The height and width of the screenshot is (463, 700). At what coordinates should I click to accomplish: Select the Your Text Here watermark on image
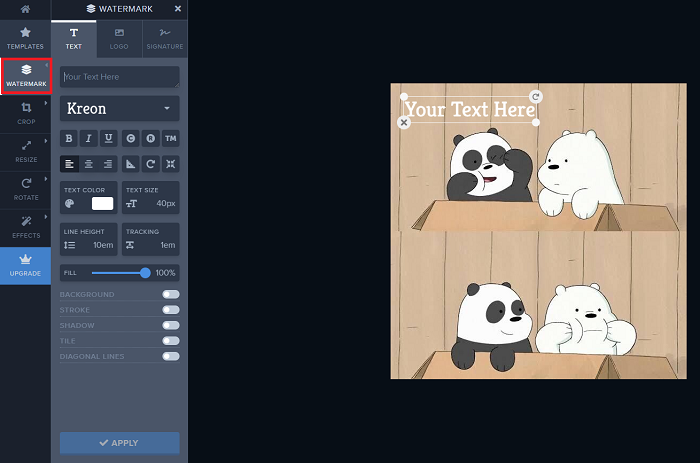click(x=470, y=109)
